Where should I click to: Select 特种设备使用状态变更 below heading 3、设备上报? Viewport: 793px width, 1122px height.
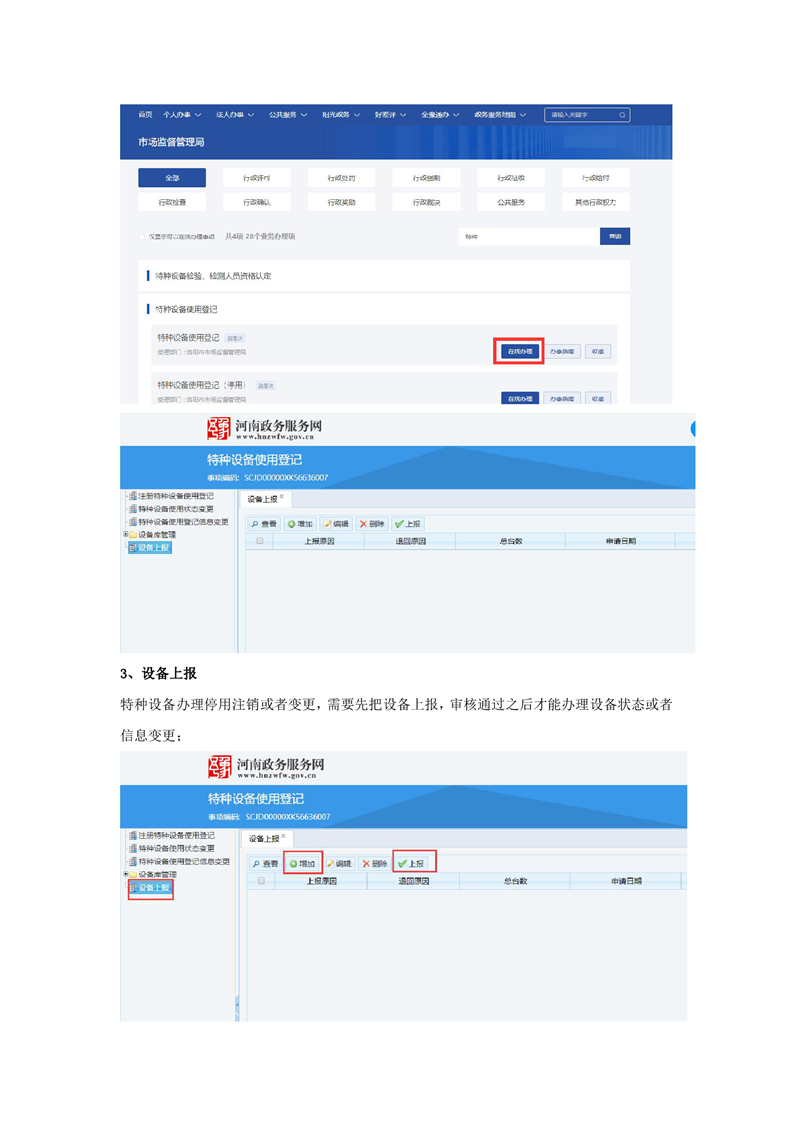point(176,848)
